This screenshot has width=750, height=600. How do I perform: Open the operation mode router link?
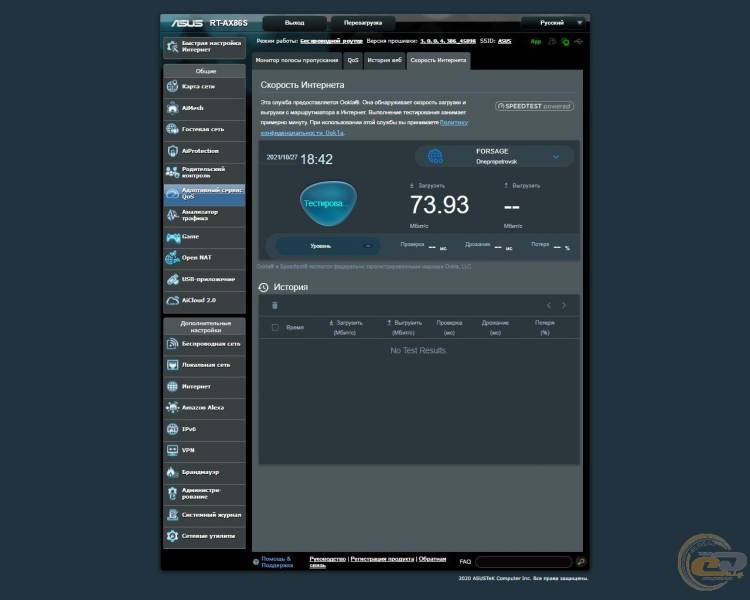331,41
